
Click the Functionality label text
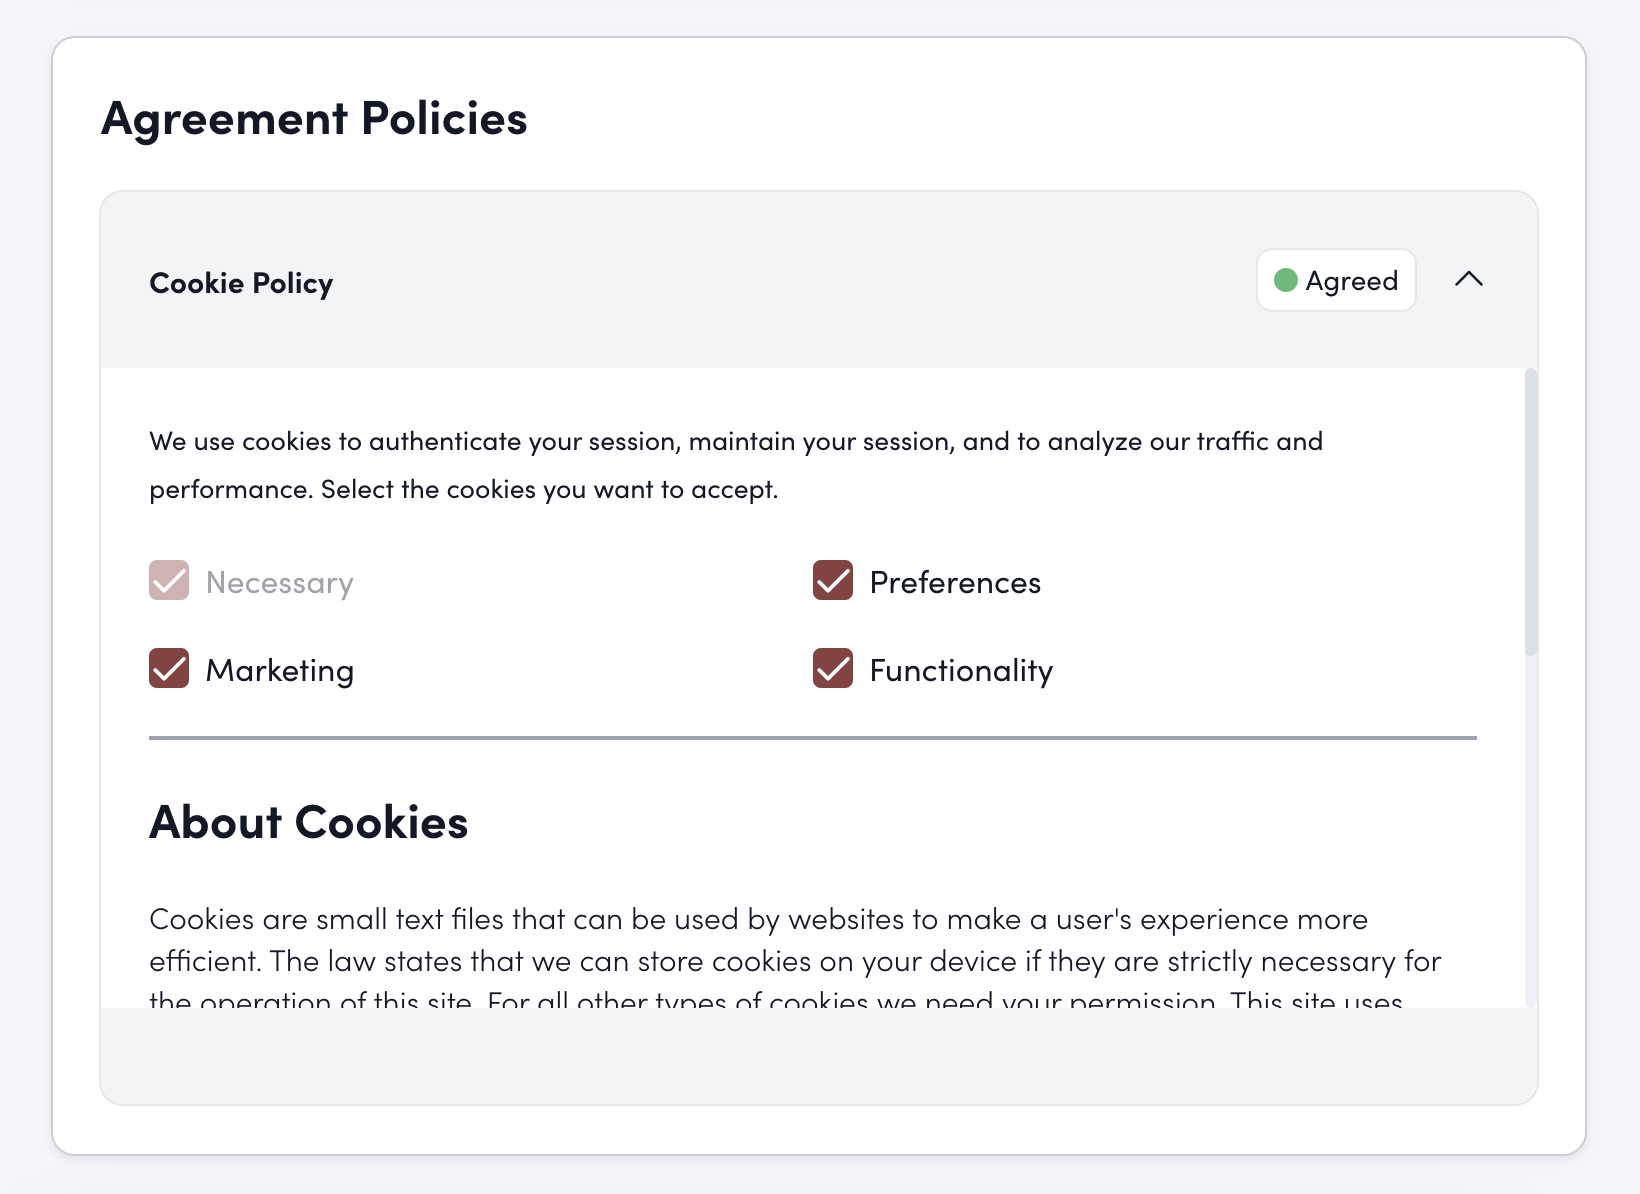tap(961, 671)
